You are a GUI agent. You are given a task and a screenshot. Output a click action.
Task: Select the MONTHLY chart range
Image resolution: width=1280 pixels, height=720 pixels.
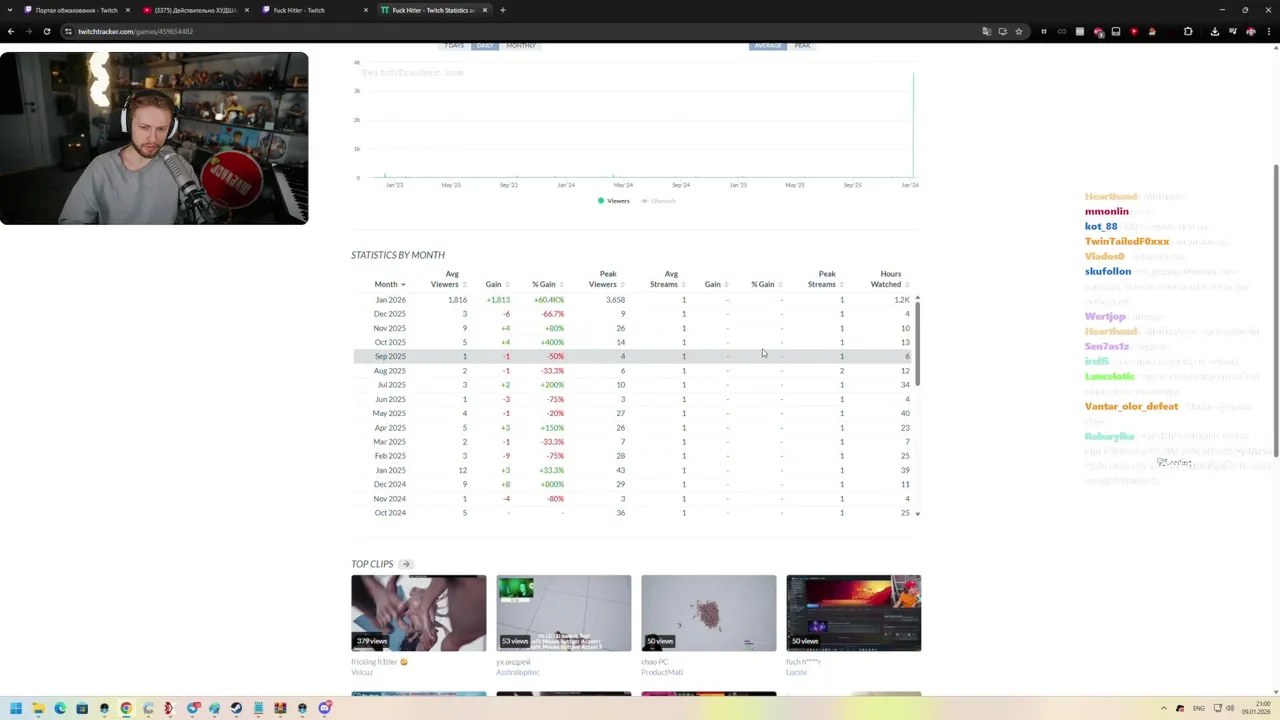(x=521, y=46)
